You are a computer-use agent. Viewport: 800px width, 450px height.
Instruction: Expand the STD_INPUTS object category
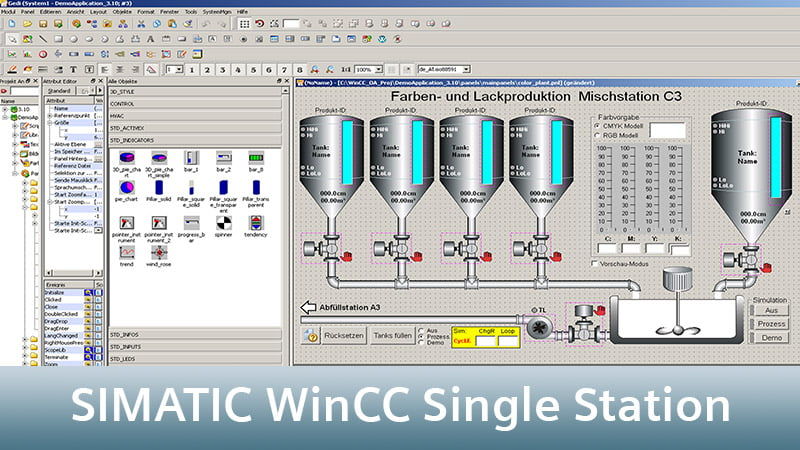point(195,347)
